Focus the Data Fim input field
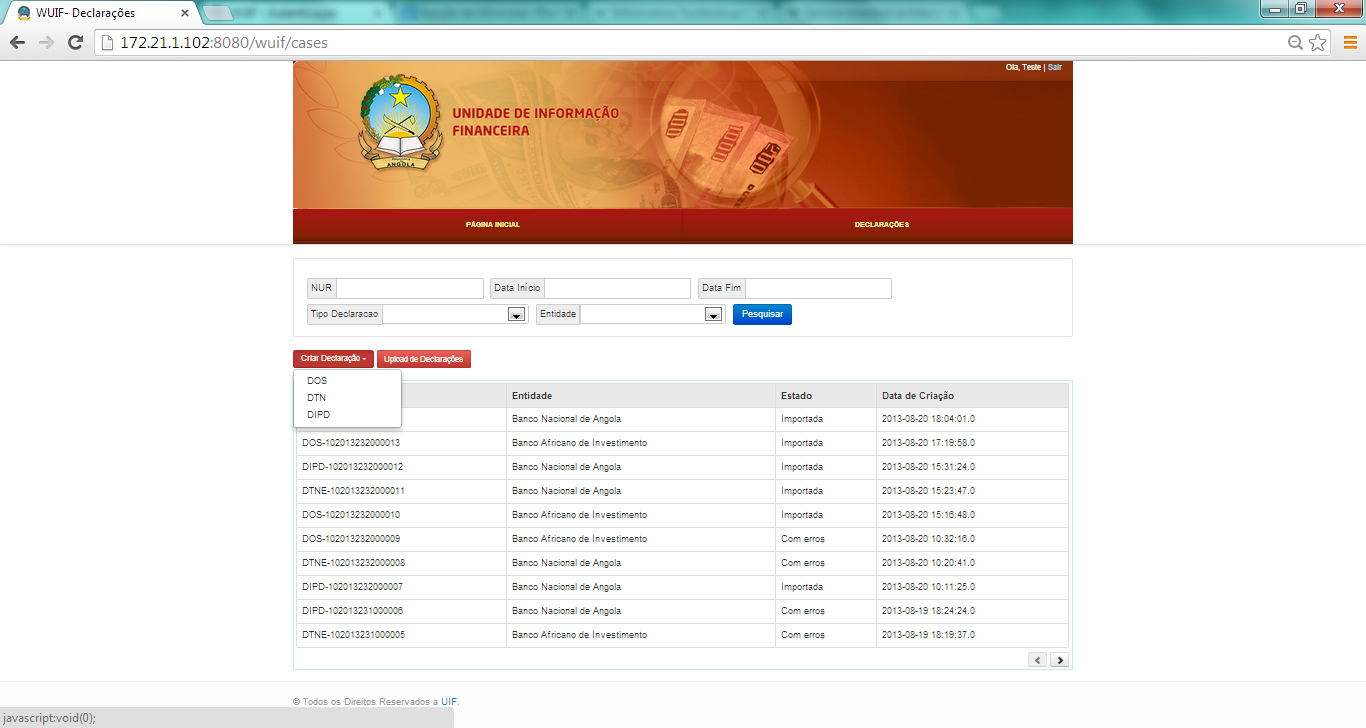 (x=818, y=288)
